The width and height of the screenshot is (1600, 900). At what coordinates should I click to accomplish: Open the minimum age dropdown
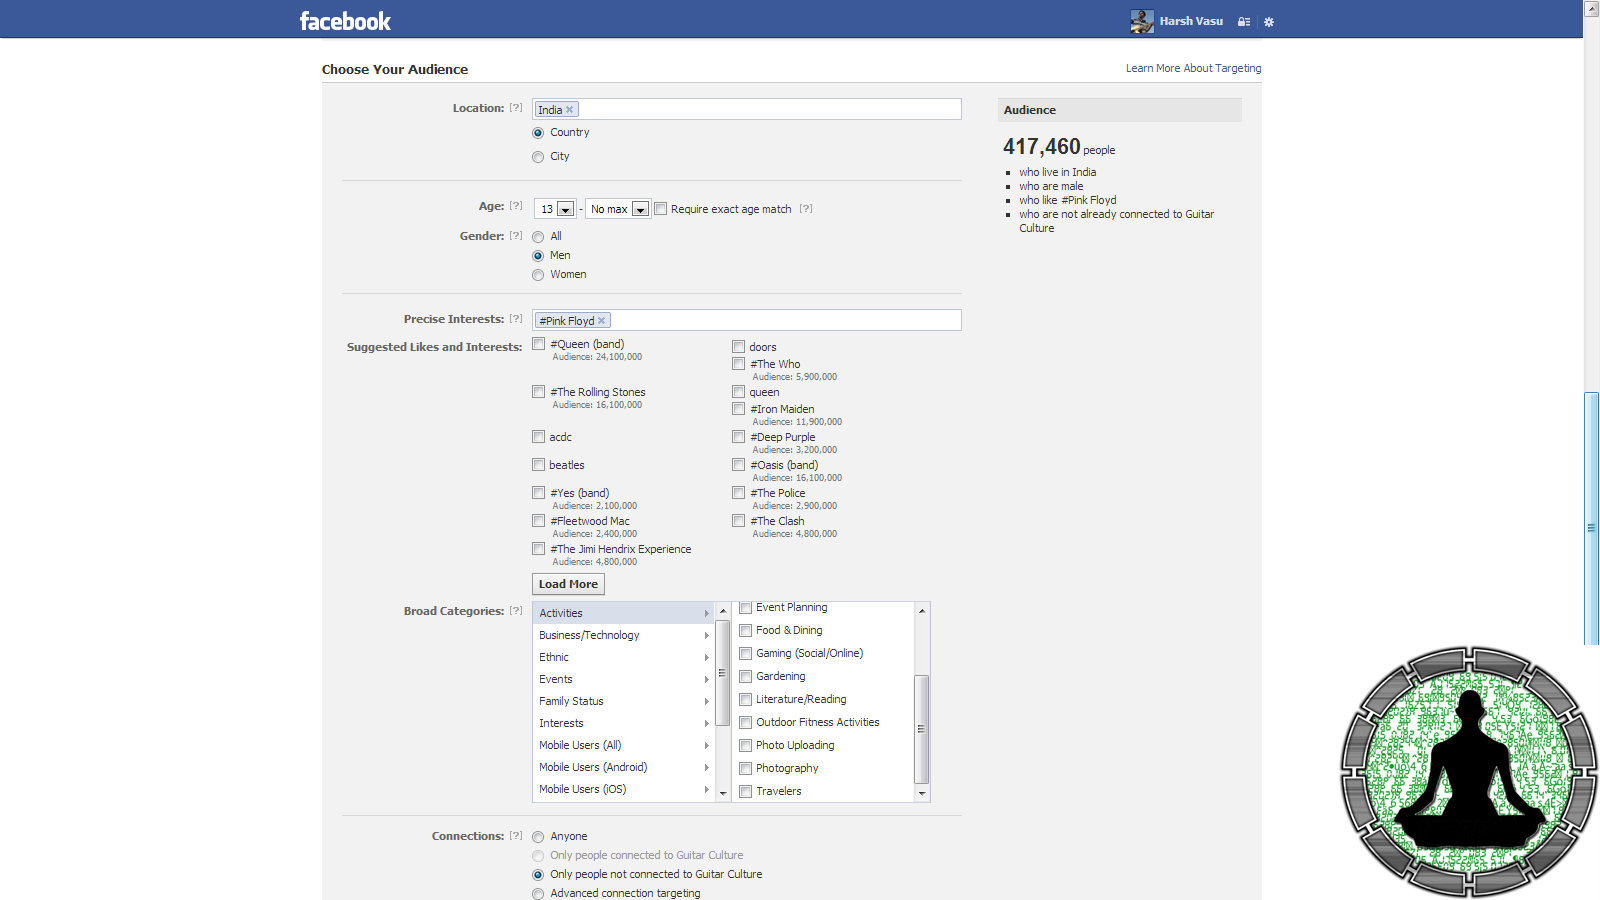tap(555, 209)
